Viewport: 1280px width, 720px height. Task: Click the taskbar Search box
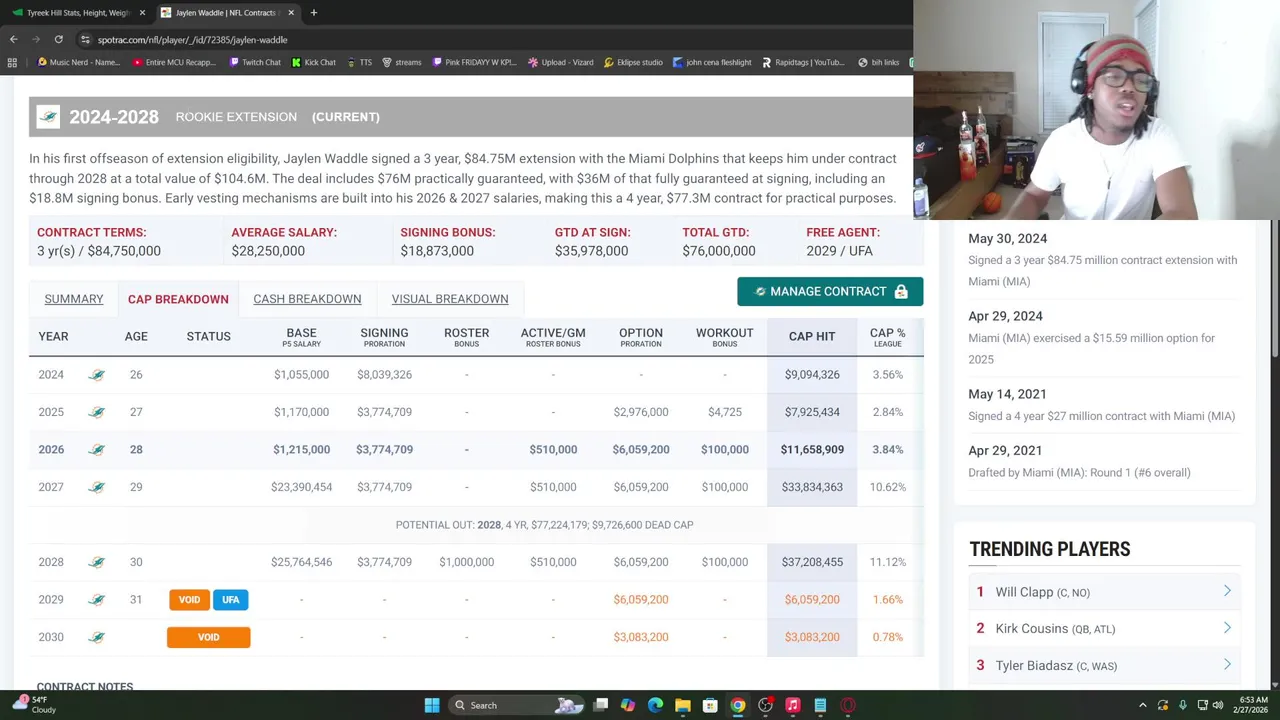click(516, 705)
